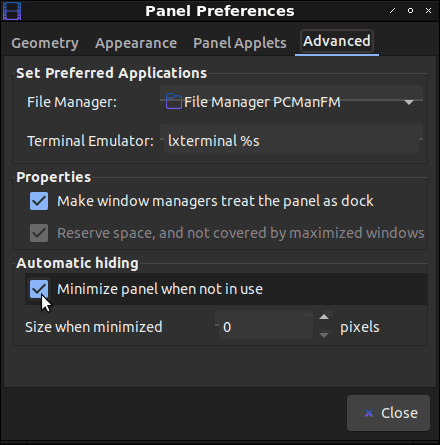Focus the Terminal Emulator text field
Viewport: 440px width, 445px height.
click(292, 140)
